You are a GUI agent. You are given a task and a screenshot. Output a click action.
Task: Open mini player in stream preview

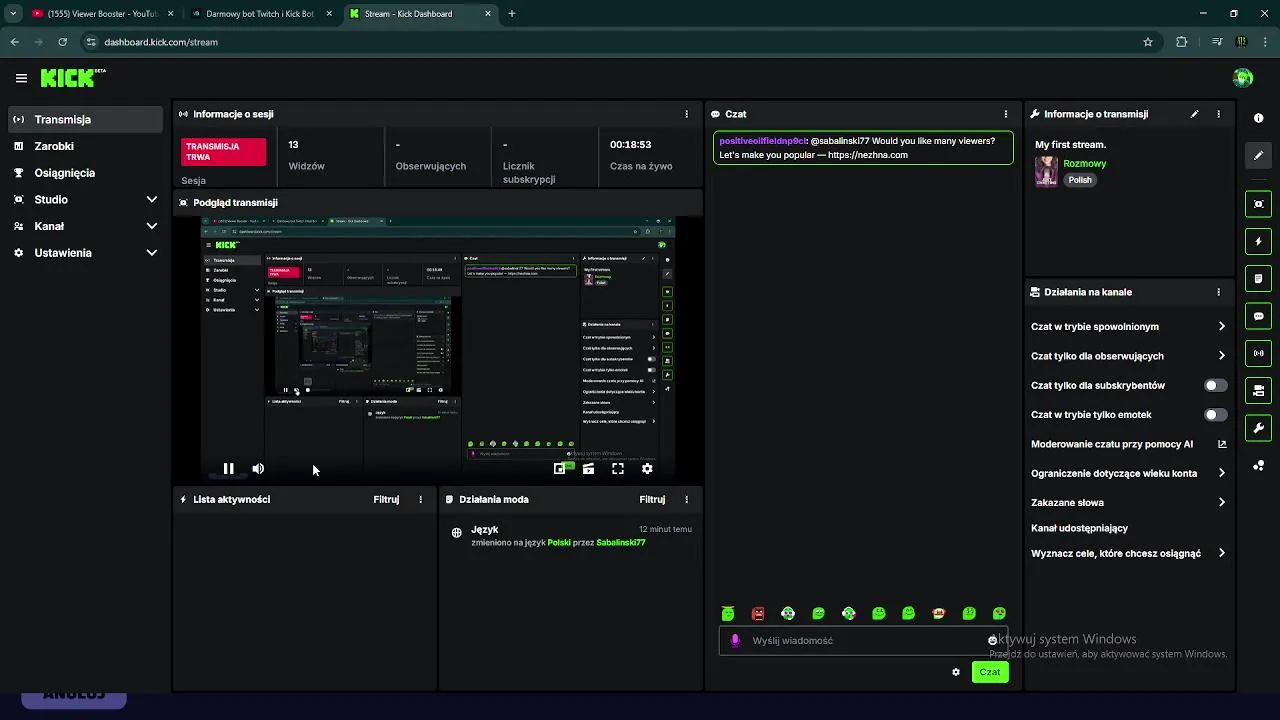coord(560,468)
